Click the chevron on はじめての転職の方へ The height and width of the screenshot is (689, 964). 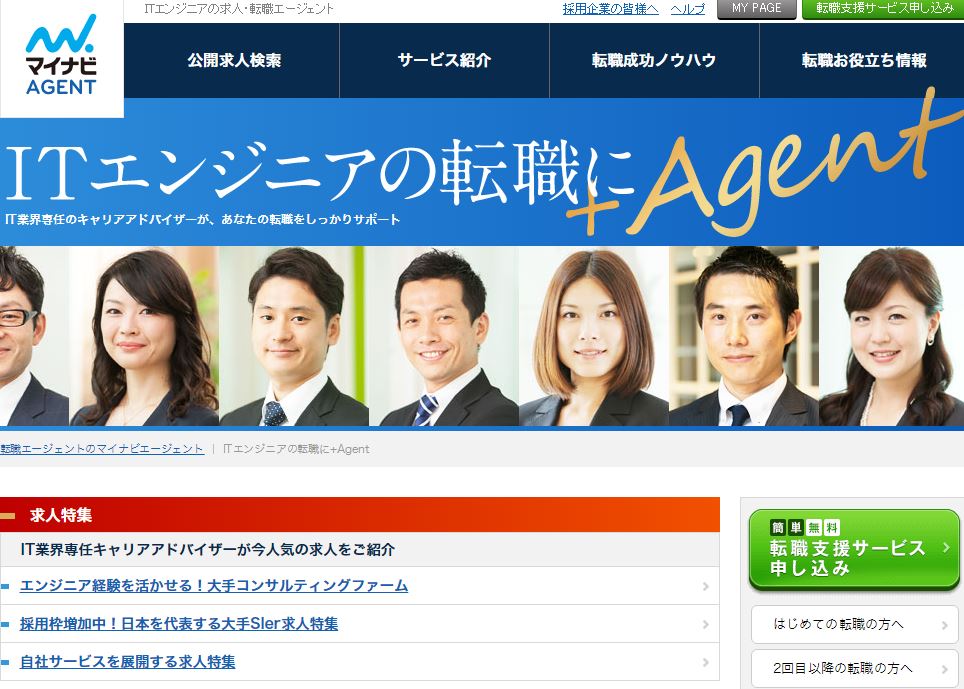(x=944, y=625)
